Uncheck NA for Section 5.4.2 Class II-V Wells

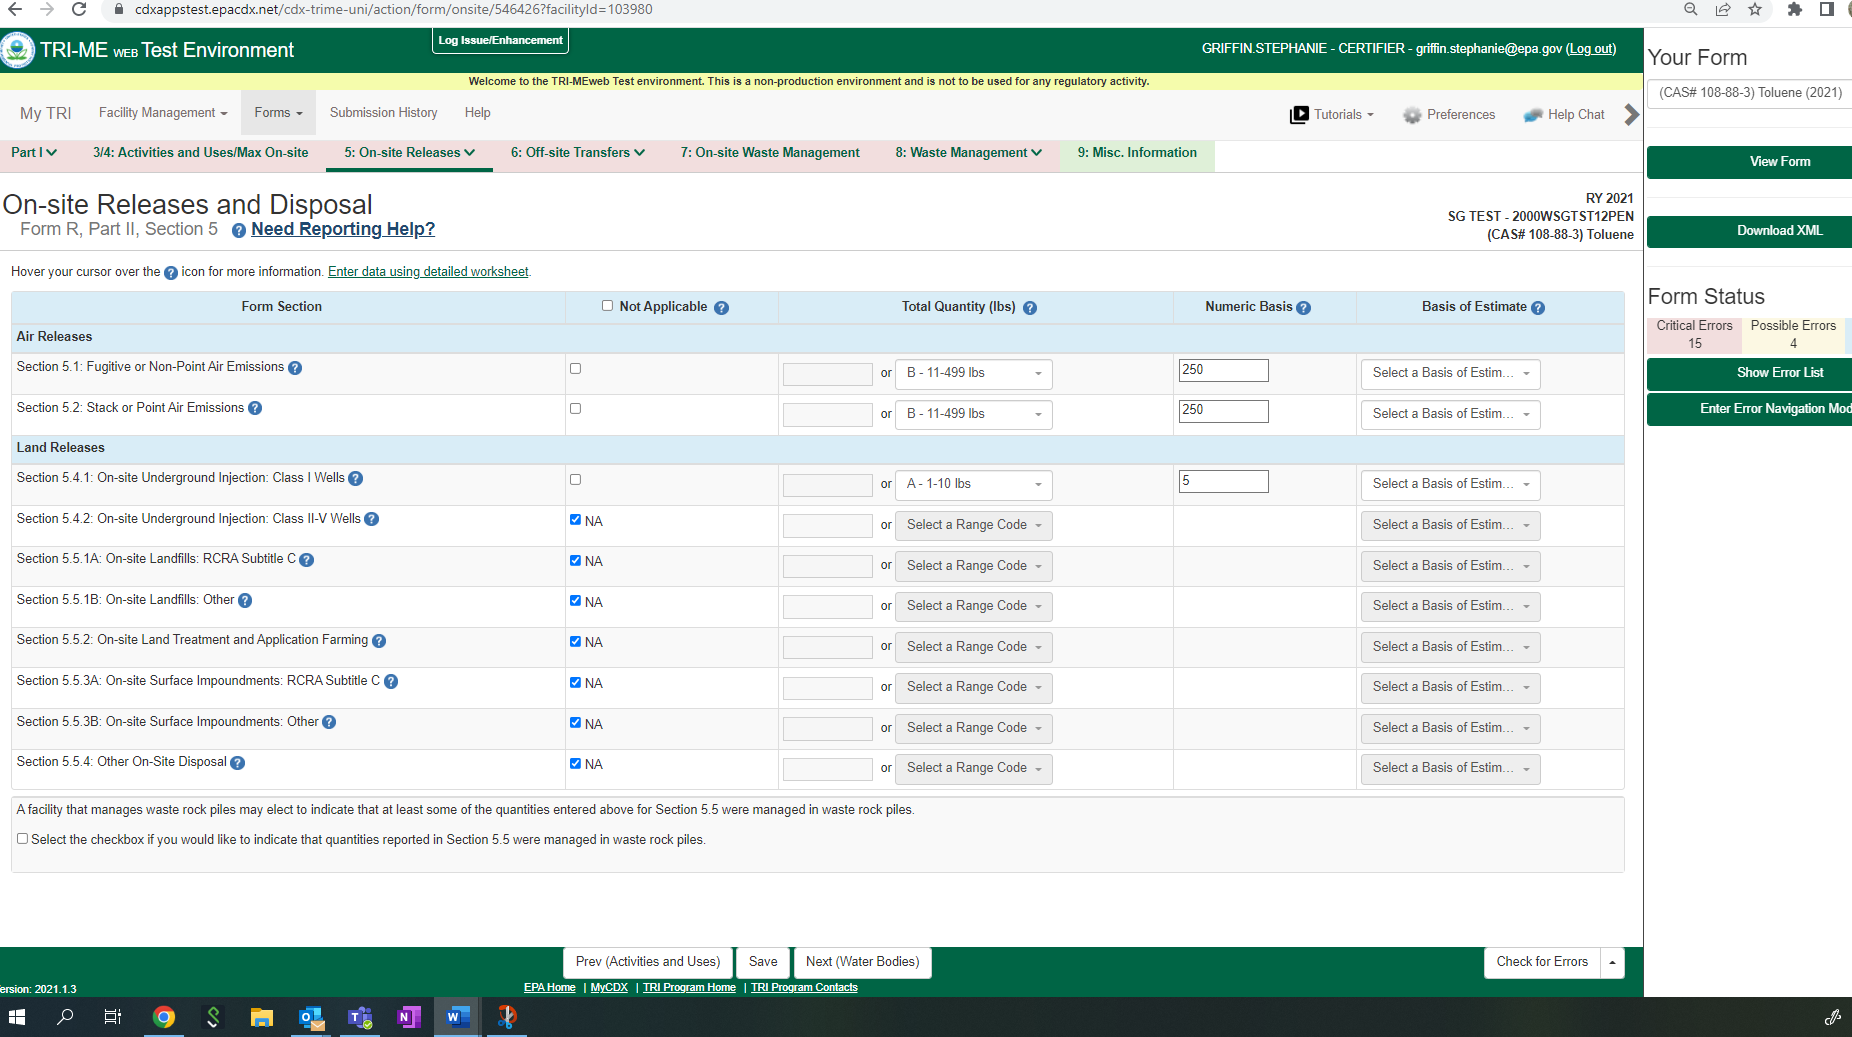[575, 520]
